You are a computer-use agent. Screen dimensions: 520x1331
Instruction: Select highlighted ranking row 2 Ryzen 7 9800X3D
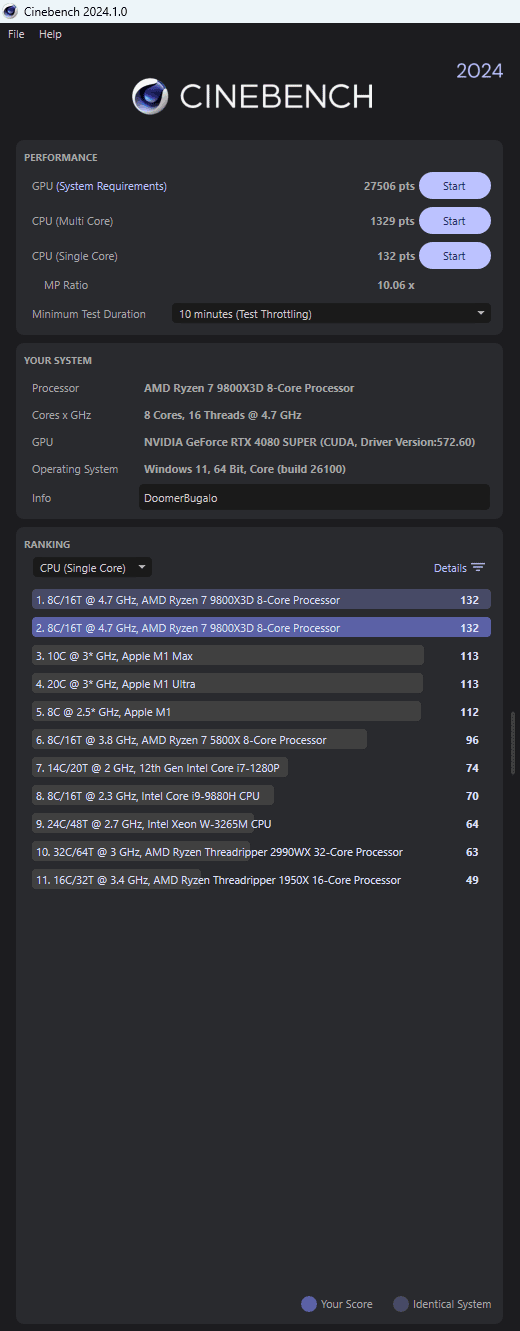coord(261,628)
